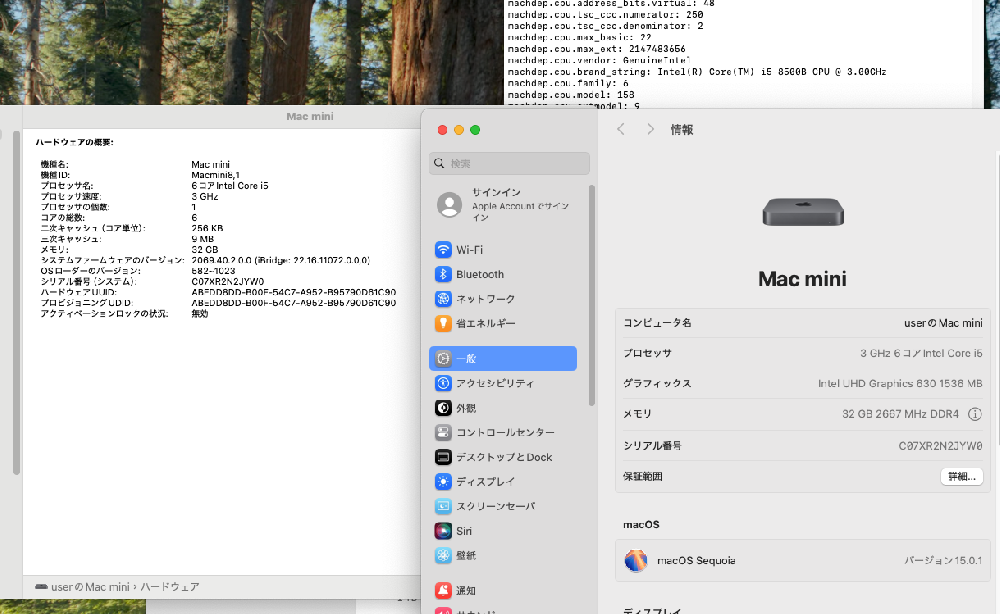The image size is (1000, 614).
Task: Click the memory info (i) icon
Action: [x=974, y=414]
